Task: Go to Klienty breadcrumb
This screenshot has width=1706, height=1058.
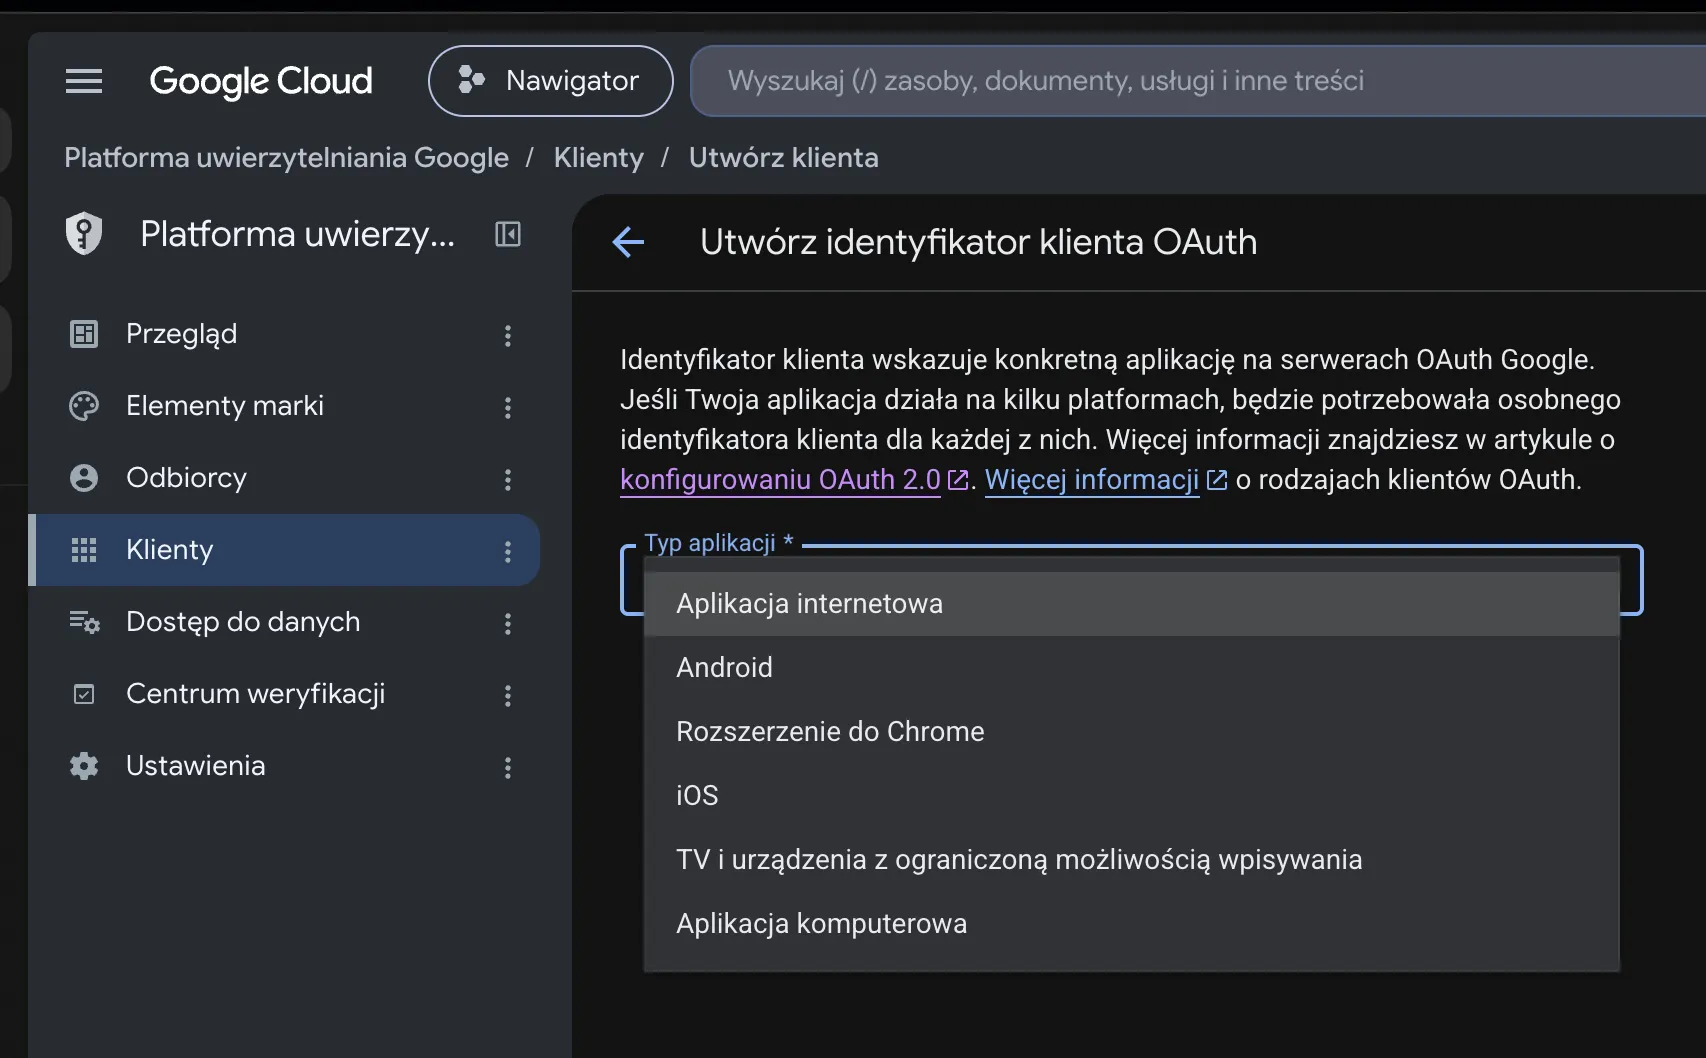Action: pyautogui.click(x=599, y=158)
